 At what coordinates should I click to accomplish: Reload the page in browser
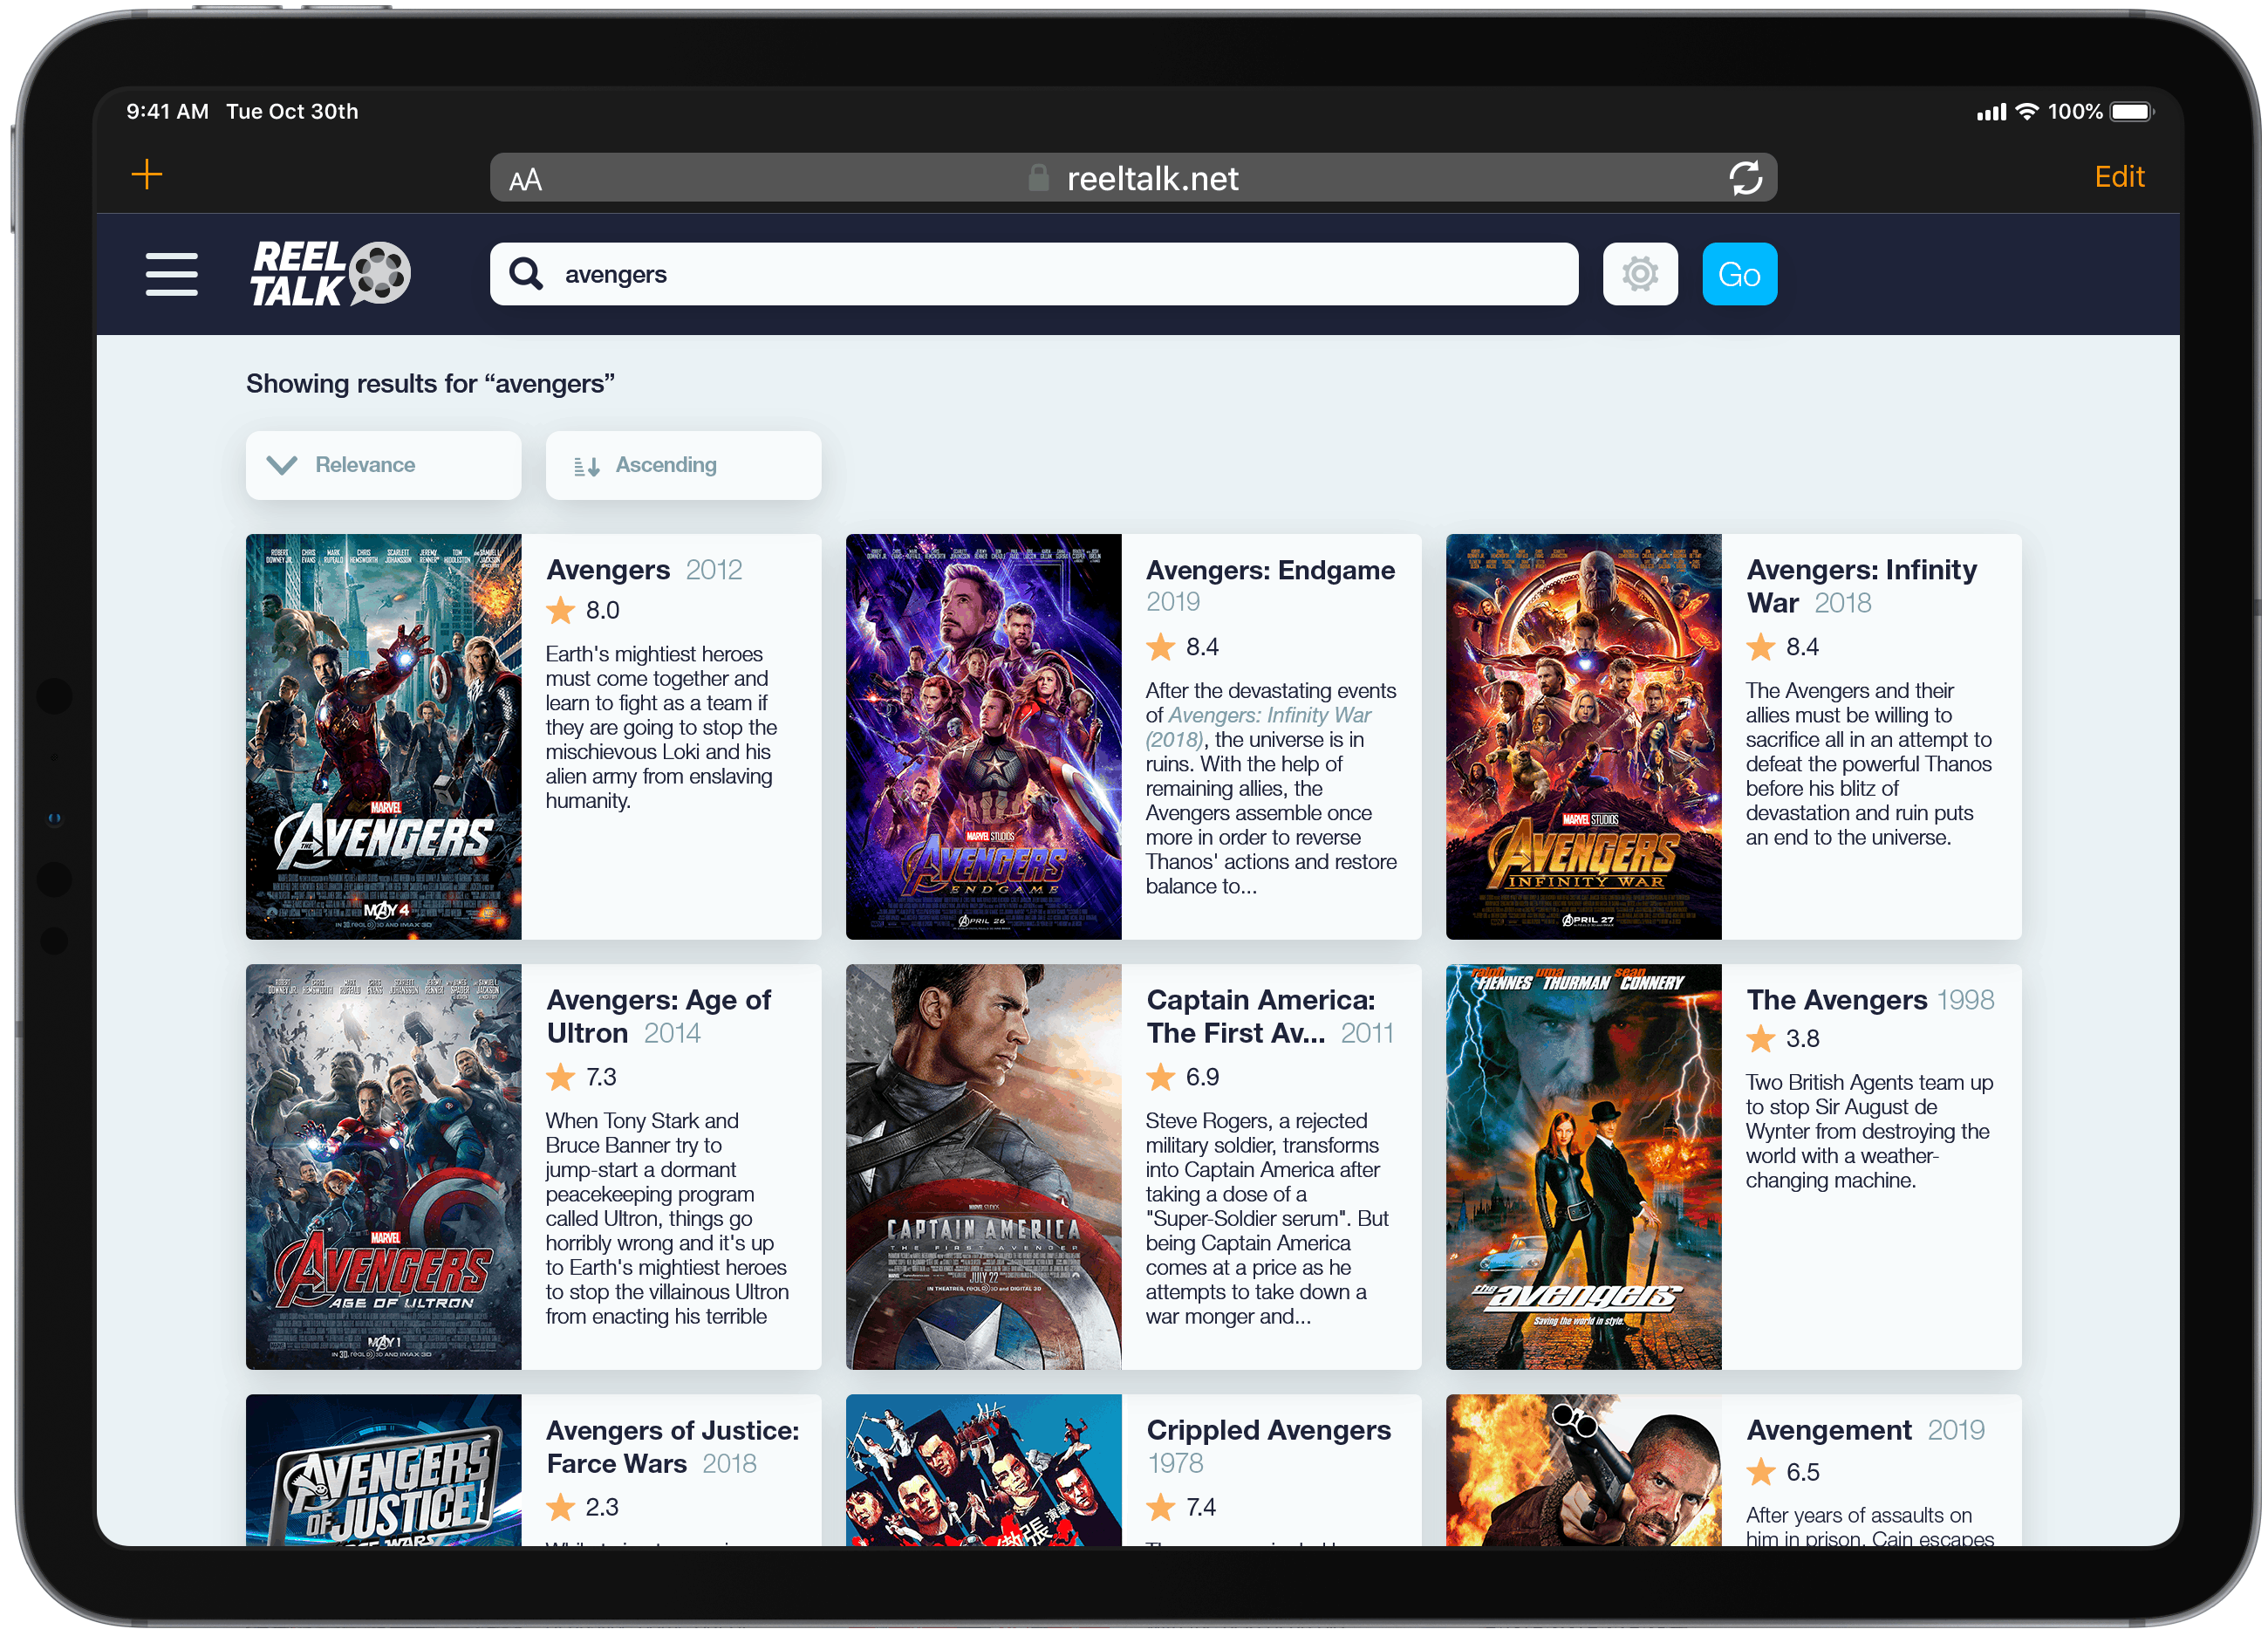(1745, 178)
